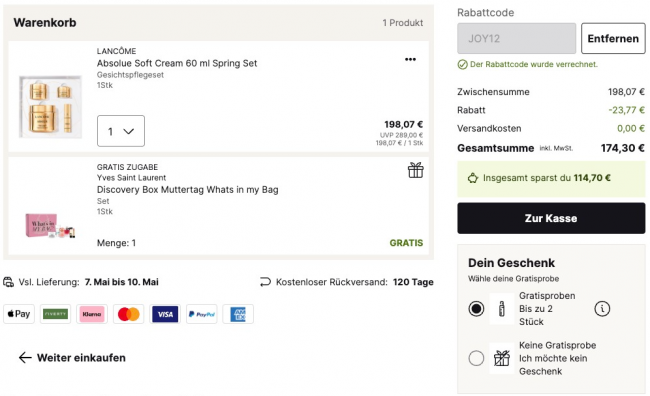Image resolution: width=650 pixels, height=396 pixels.
Task: Click the Zur Kasse checkout button
Action: [x=551, y=218]
